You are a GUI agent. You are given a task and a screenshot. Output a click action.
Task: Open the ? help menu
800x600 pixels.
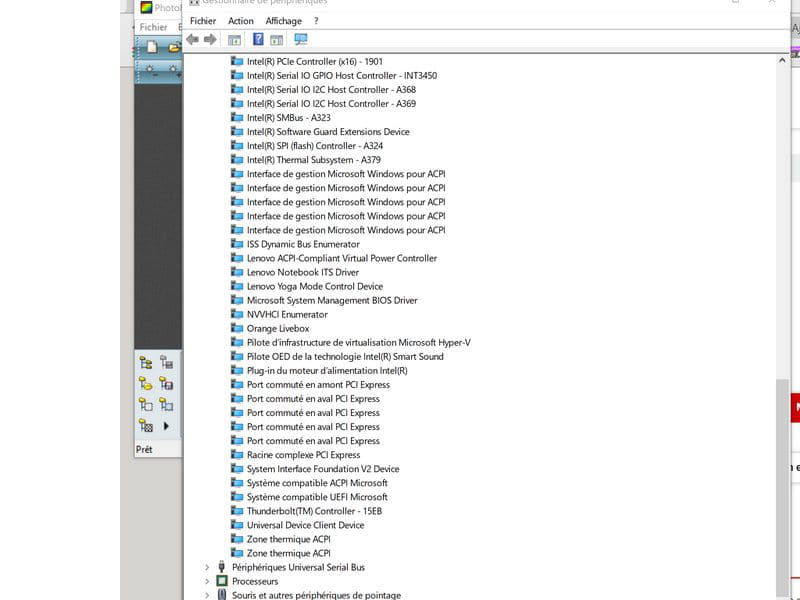coord(316,21)
